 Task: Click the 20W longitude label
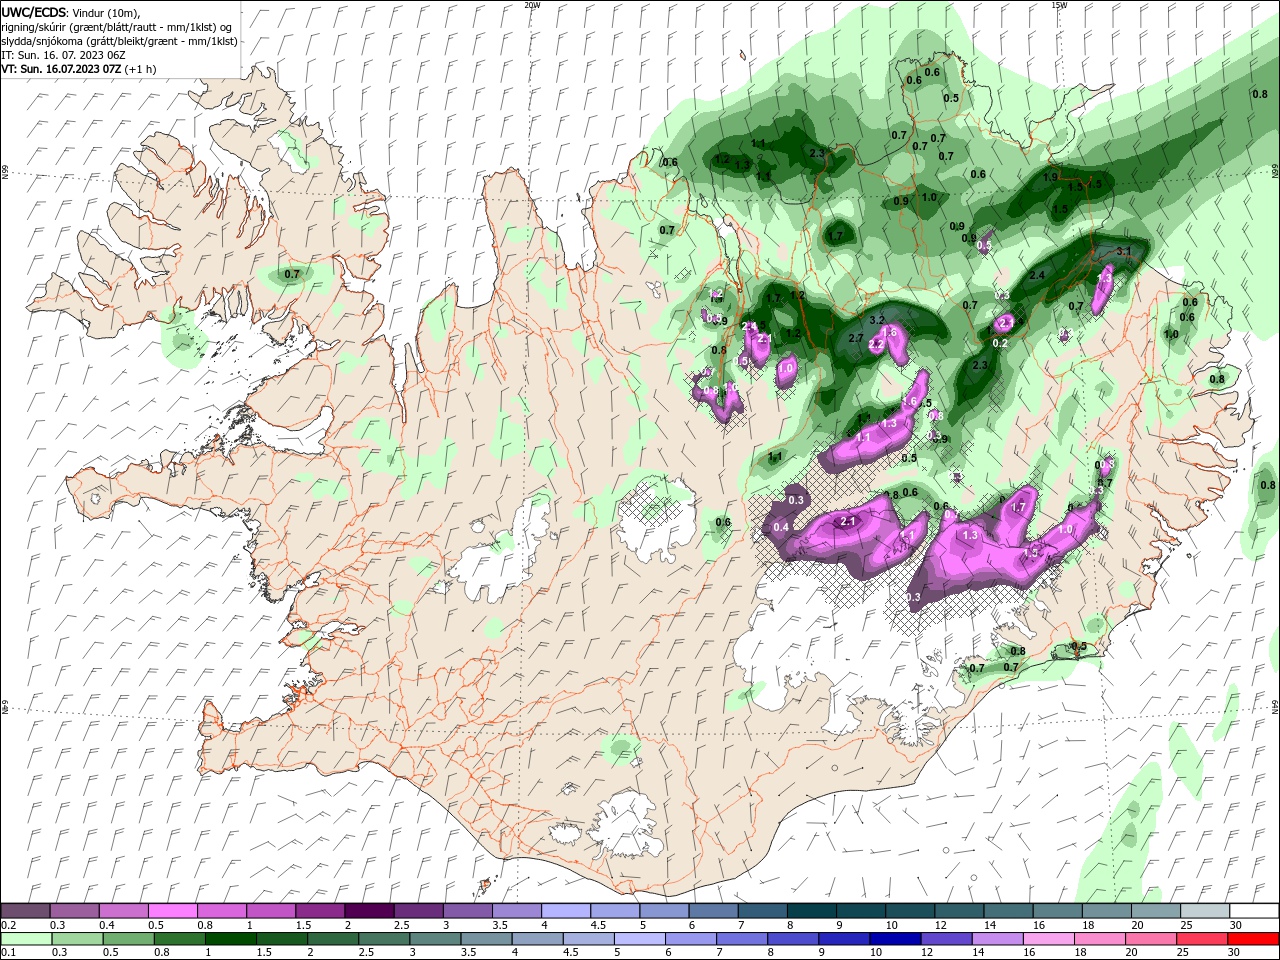(x=532, y=5)
